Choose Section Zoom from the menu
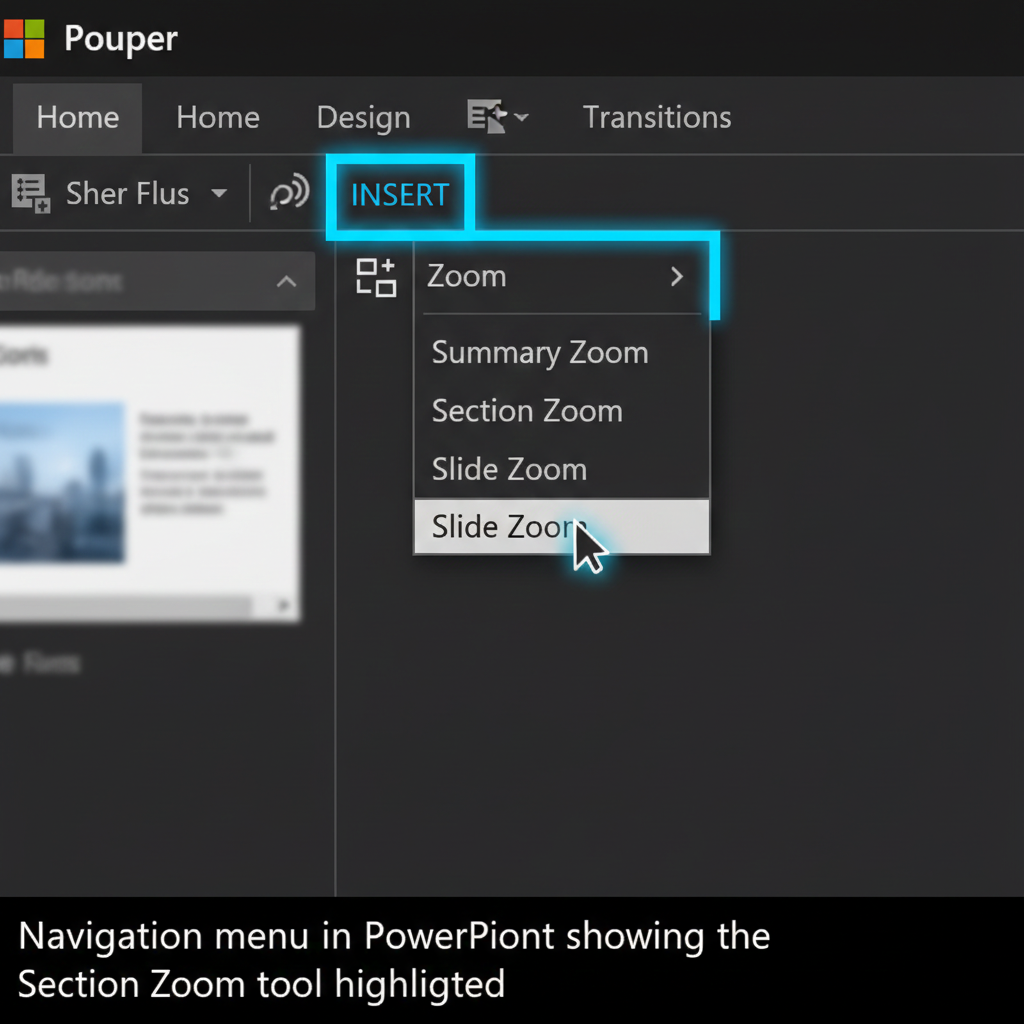Screen dimensions: 1024x1024 click(527, 410)
